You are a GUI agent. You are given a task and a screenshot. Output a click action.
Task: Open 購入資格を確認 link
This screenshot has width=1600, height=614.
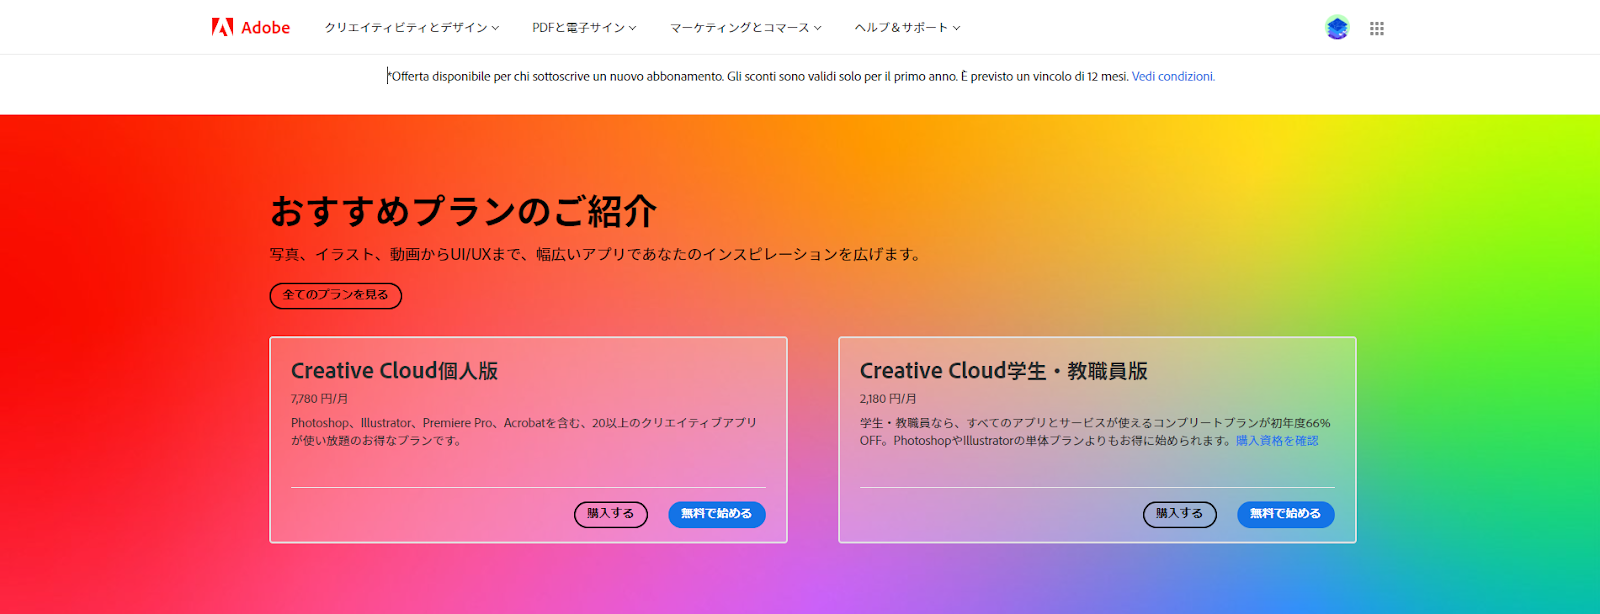tap(1277, 441)
